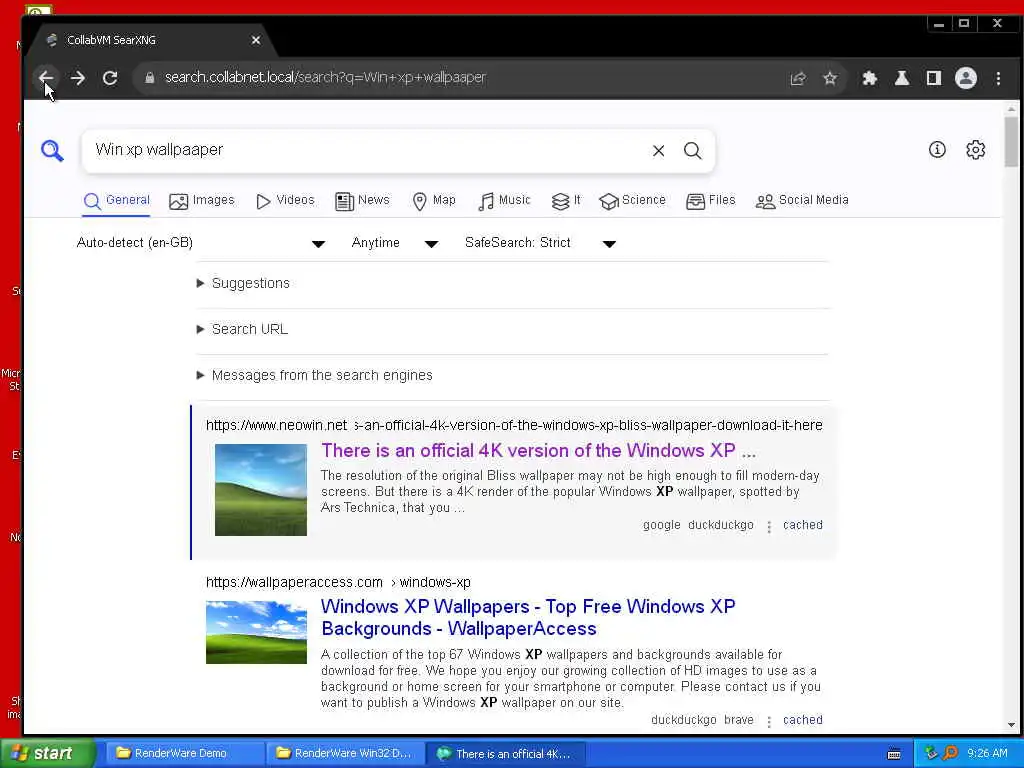The image size is (1024, 768).
Task: Switch to the General tab
Action: (x=116, y=200)
